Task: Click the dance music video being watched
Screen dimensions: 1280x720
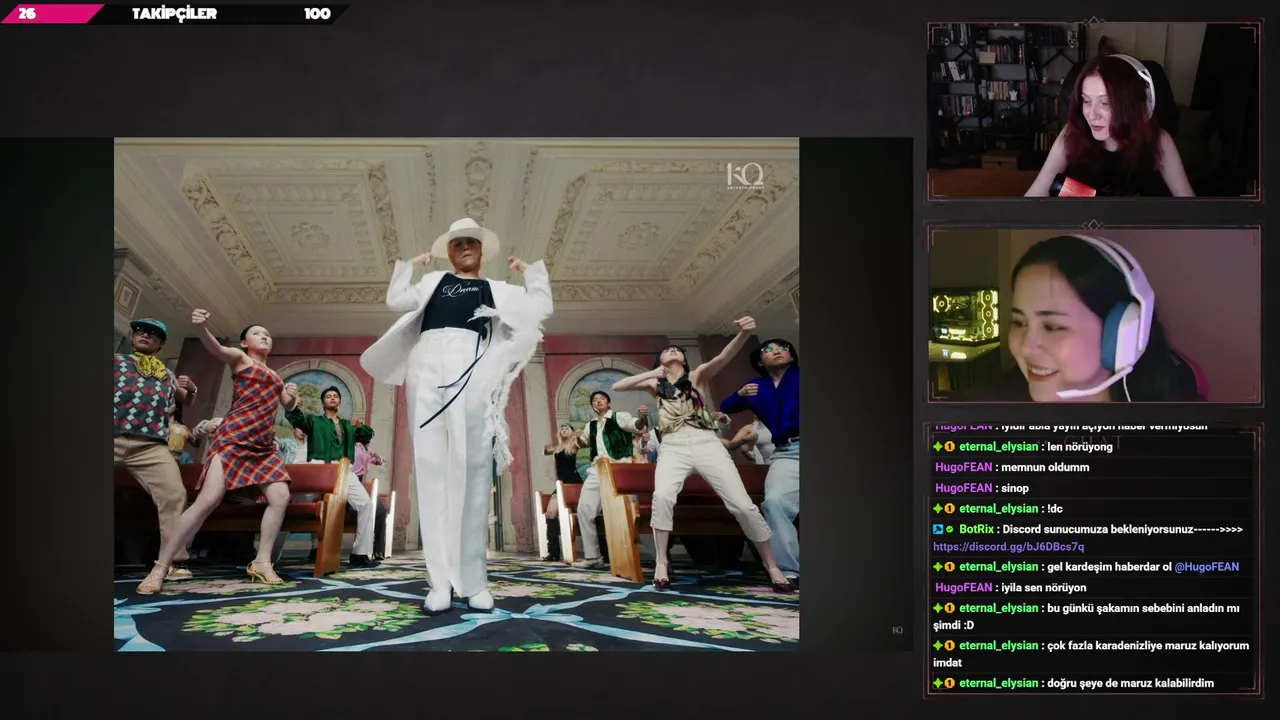Action: pos(456,395)
